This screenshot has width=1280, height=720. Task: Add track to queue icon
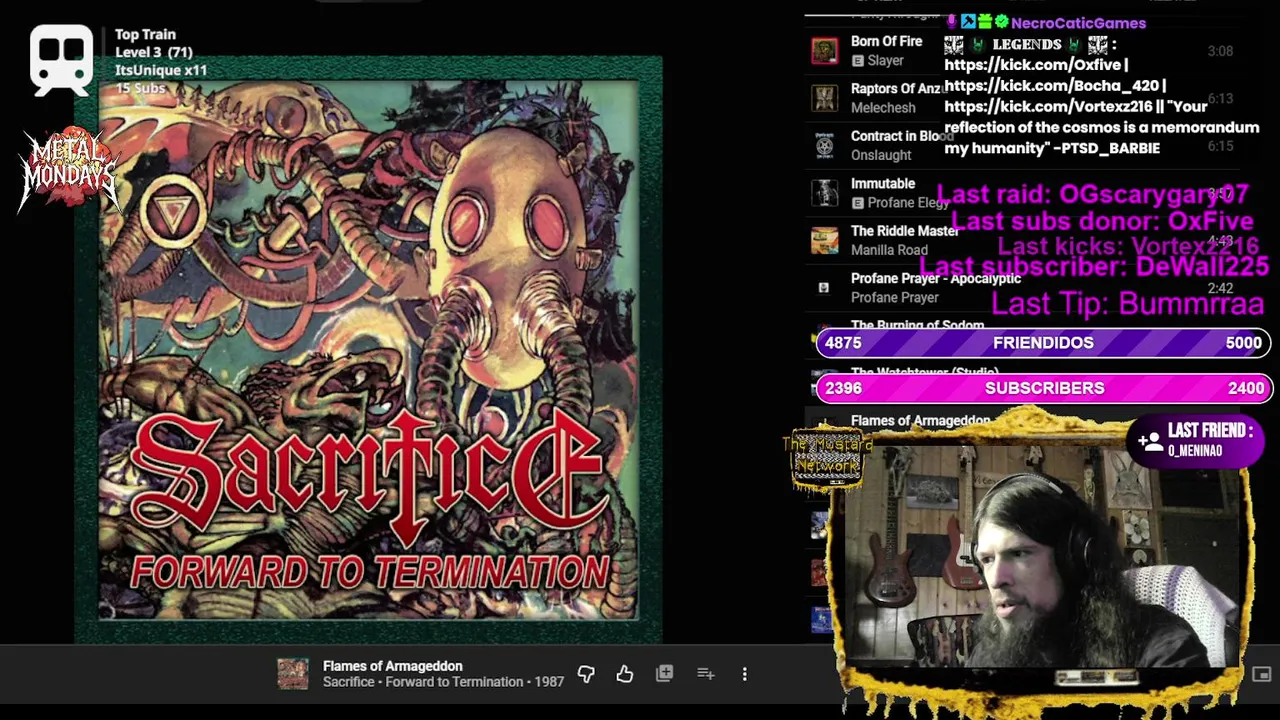coord(706,675)
